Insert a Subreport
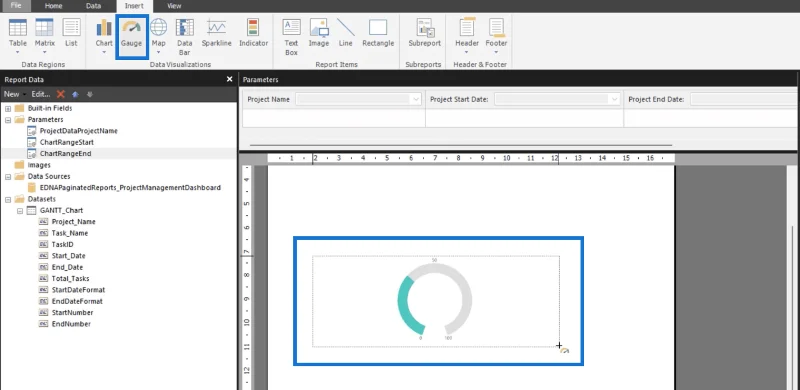Image resolution: width=800 pixels, height=390 pixels. tap(424, 33)
